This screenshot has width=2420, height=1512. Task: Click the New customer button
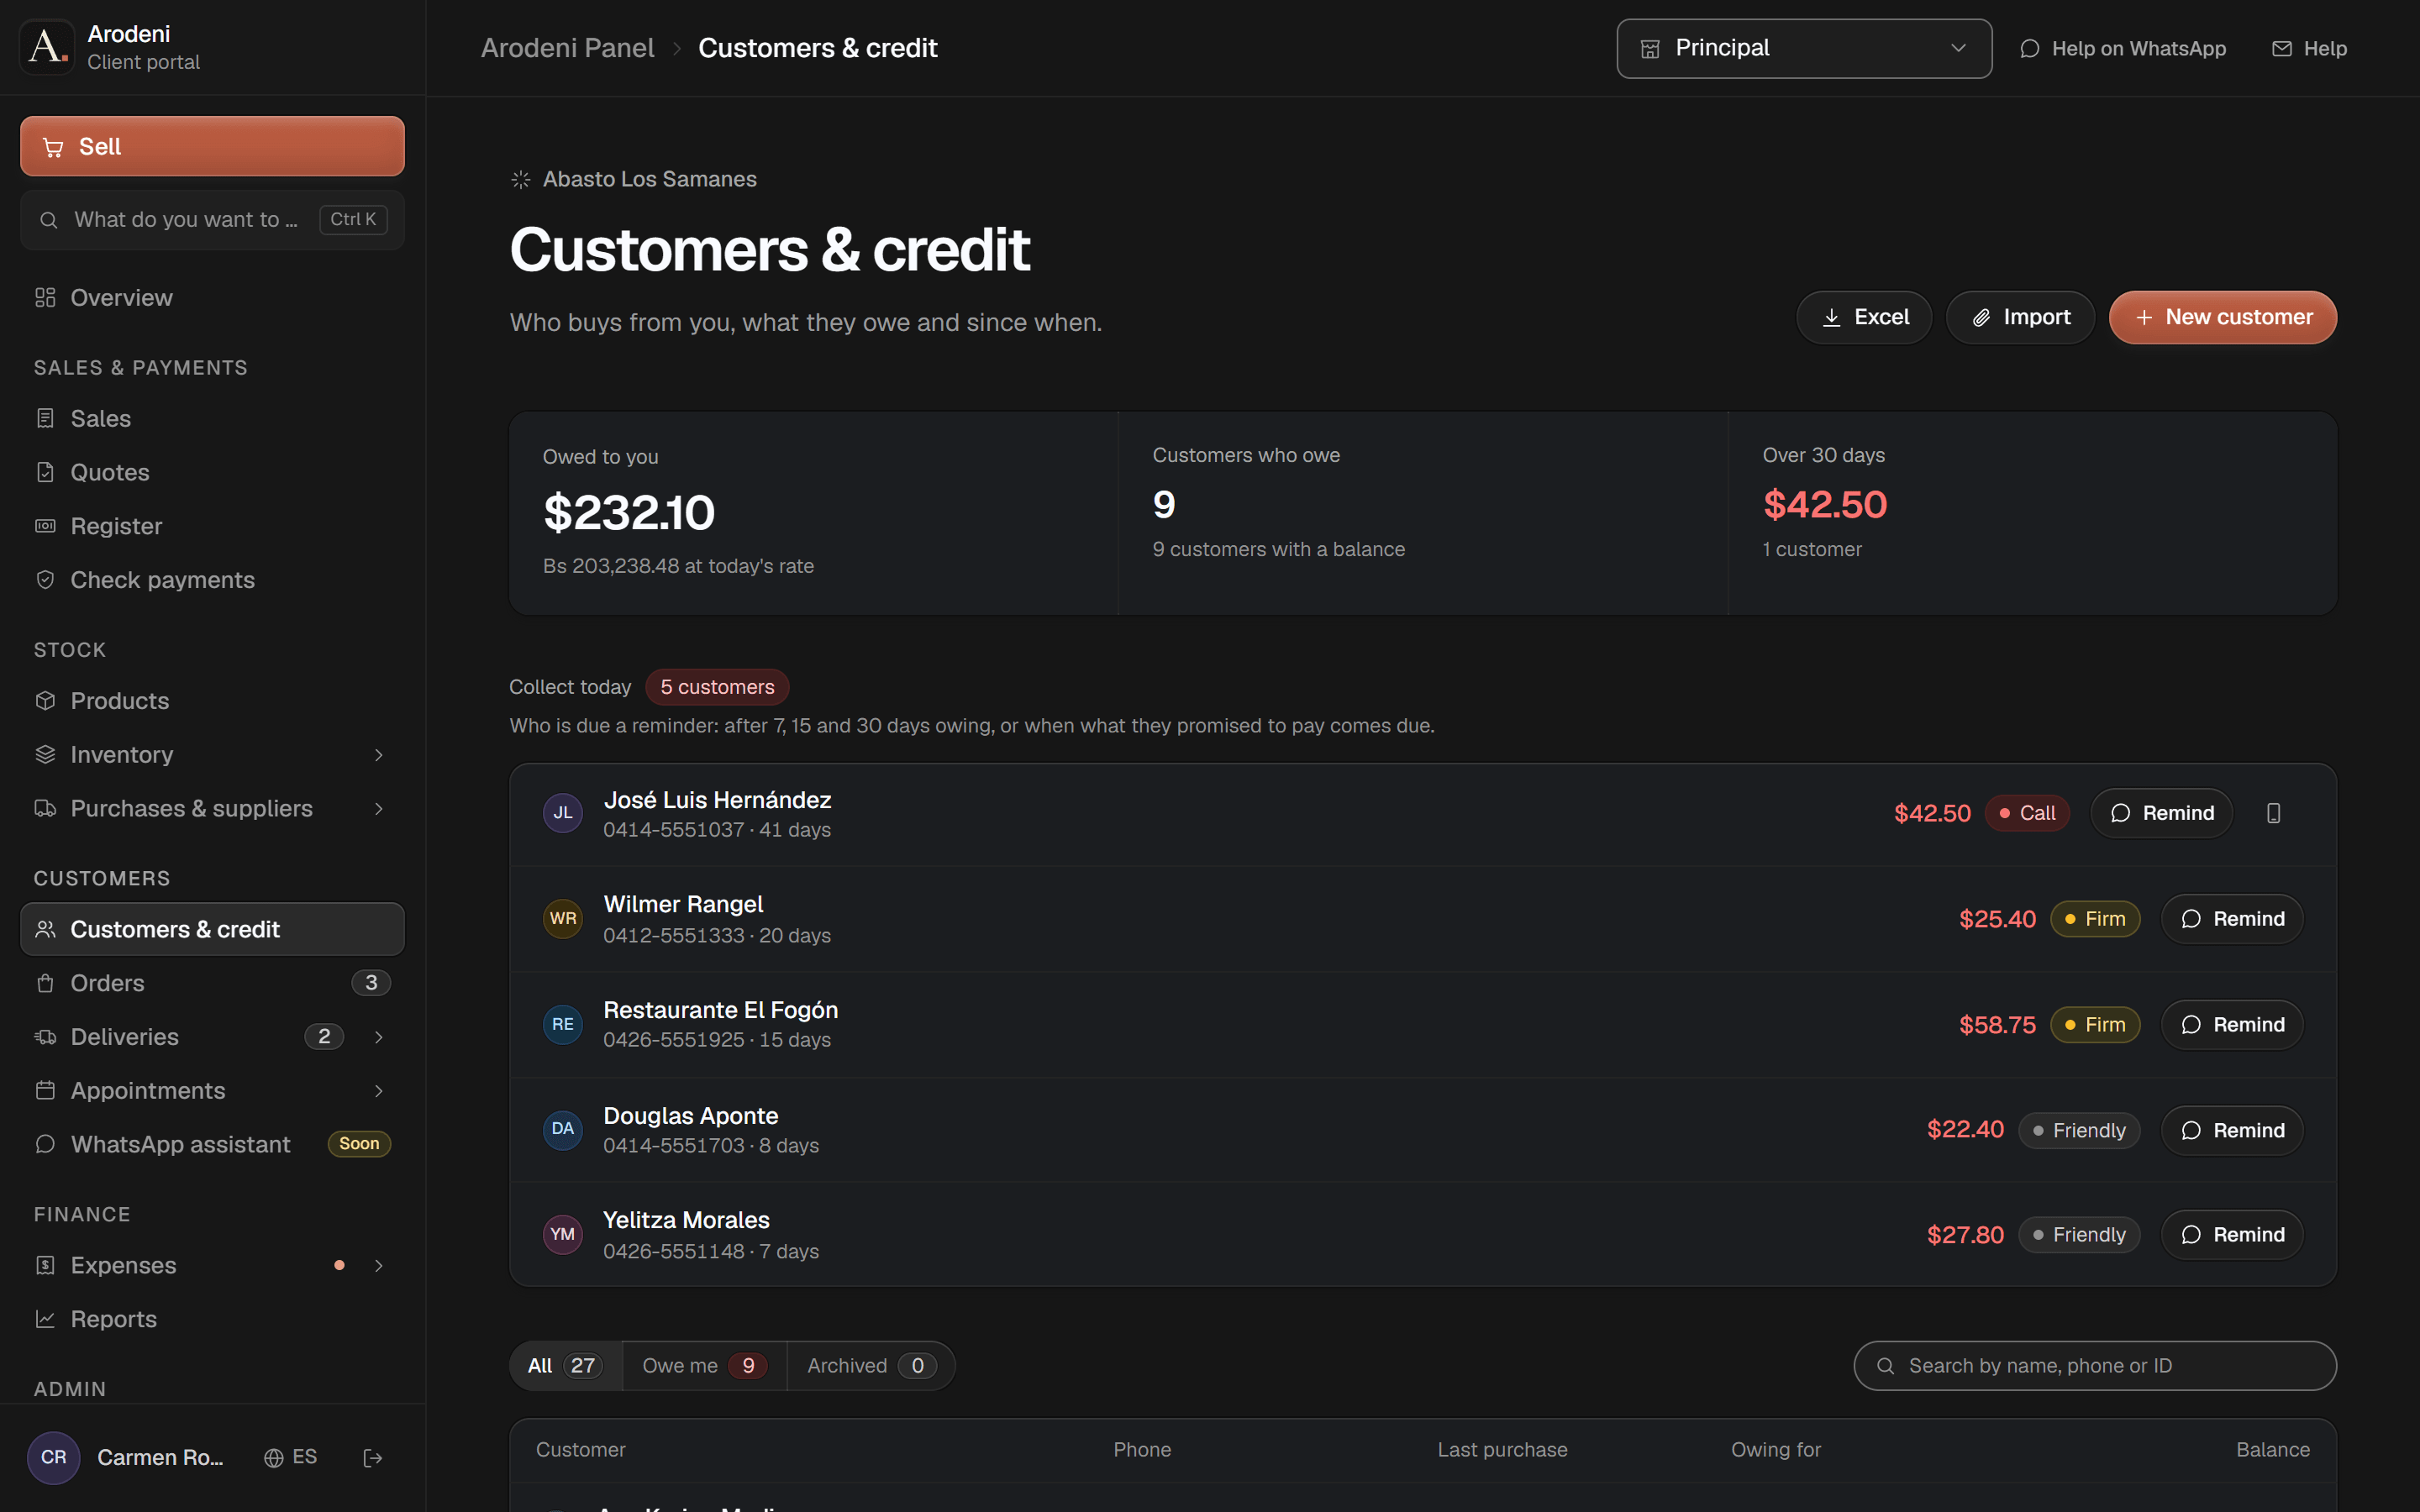point(2222,317)
